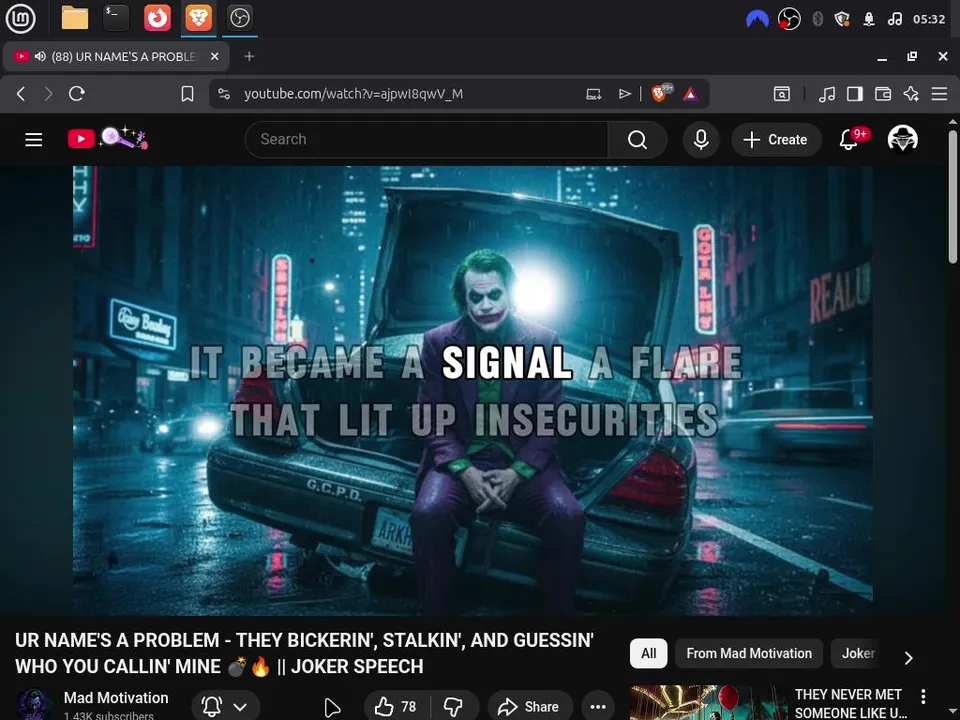Bookmark this page
The width and height of the screenshot is (960, 720).
click(187, 94)
